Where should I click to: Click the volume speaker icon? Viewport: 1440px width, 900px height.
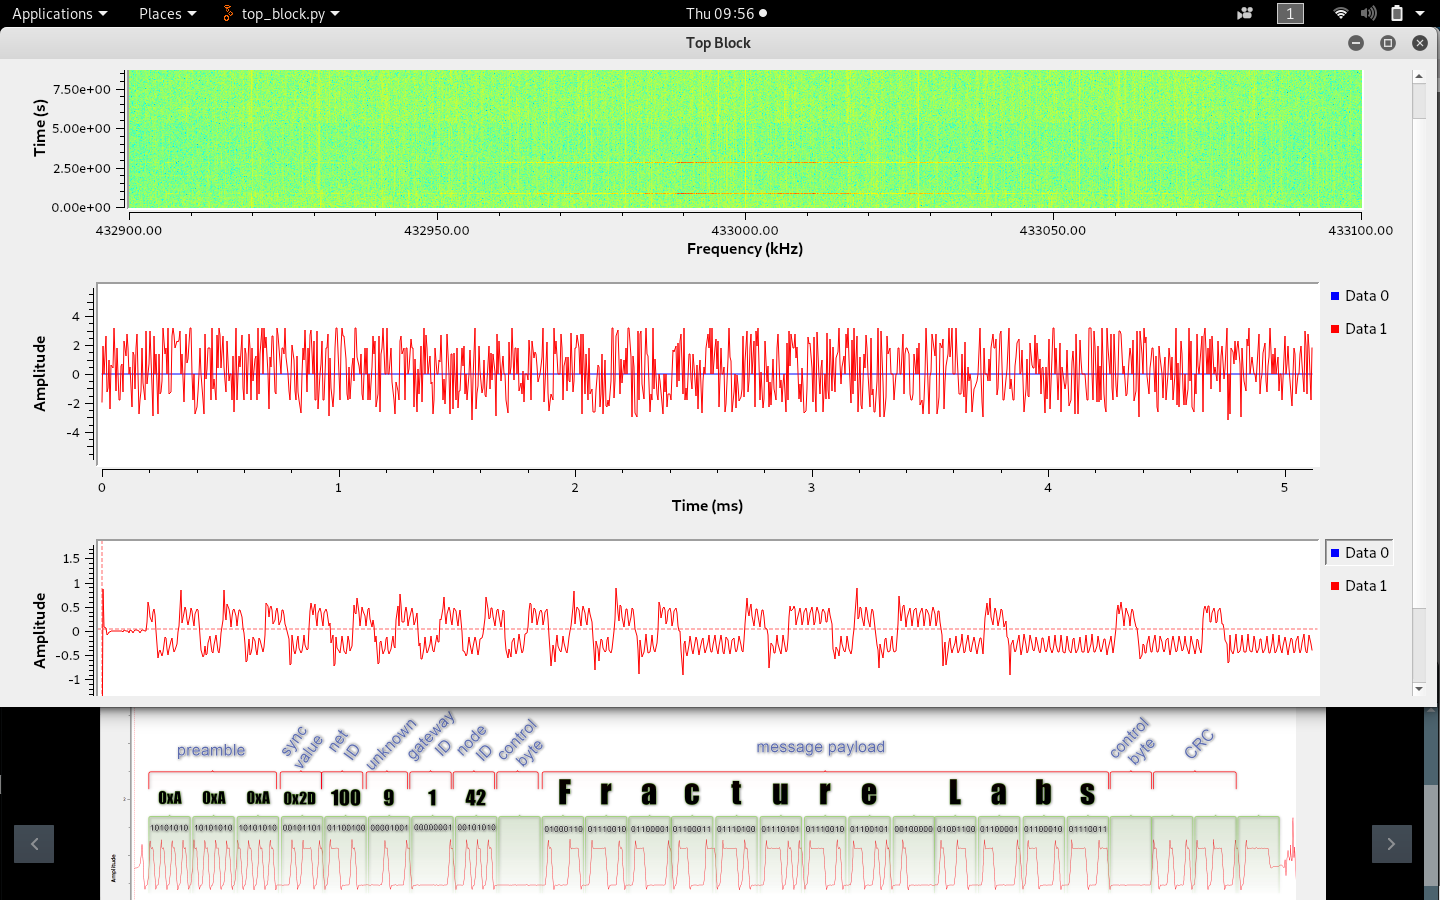point(1369,13)
